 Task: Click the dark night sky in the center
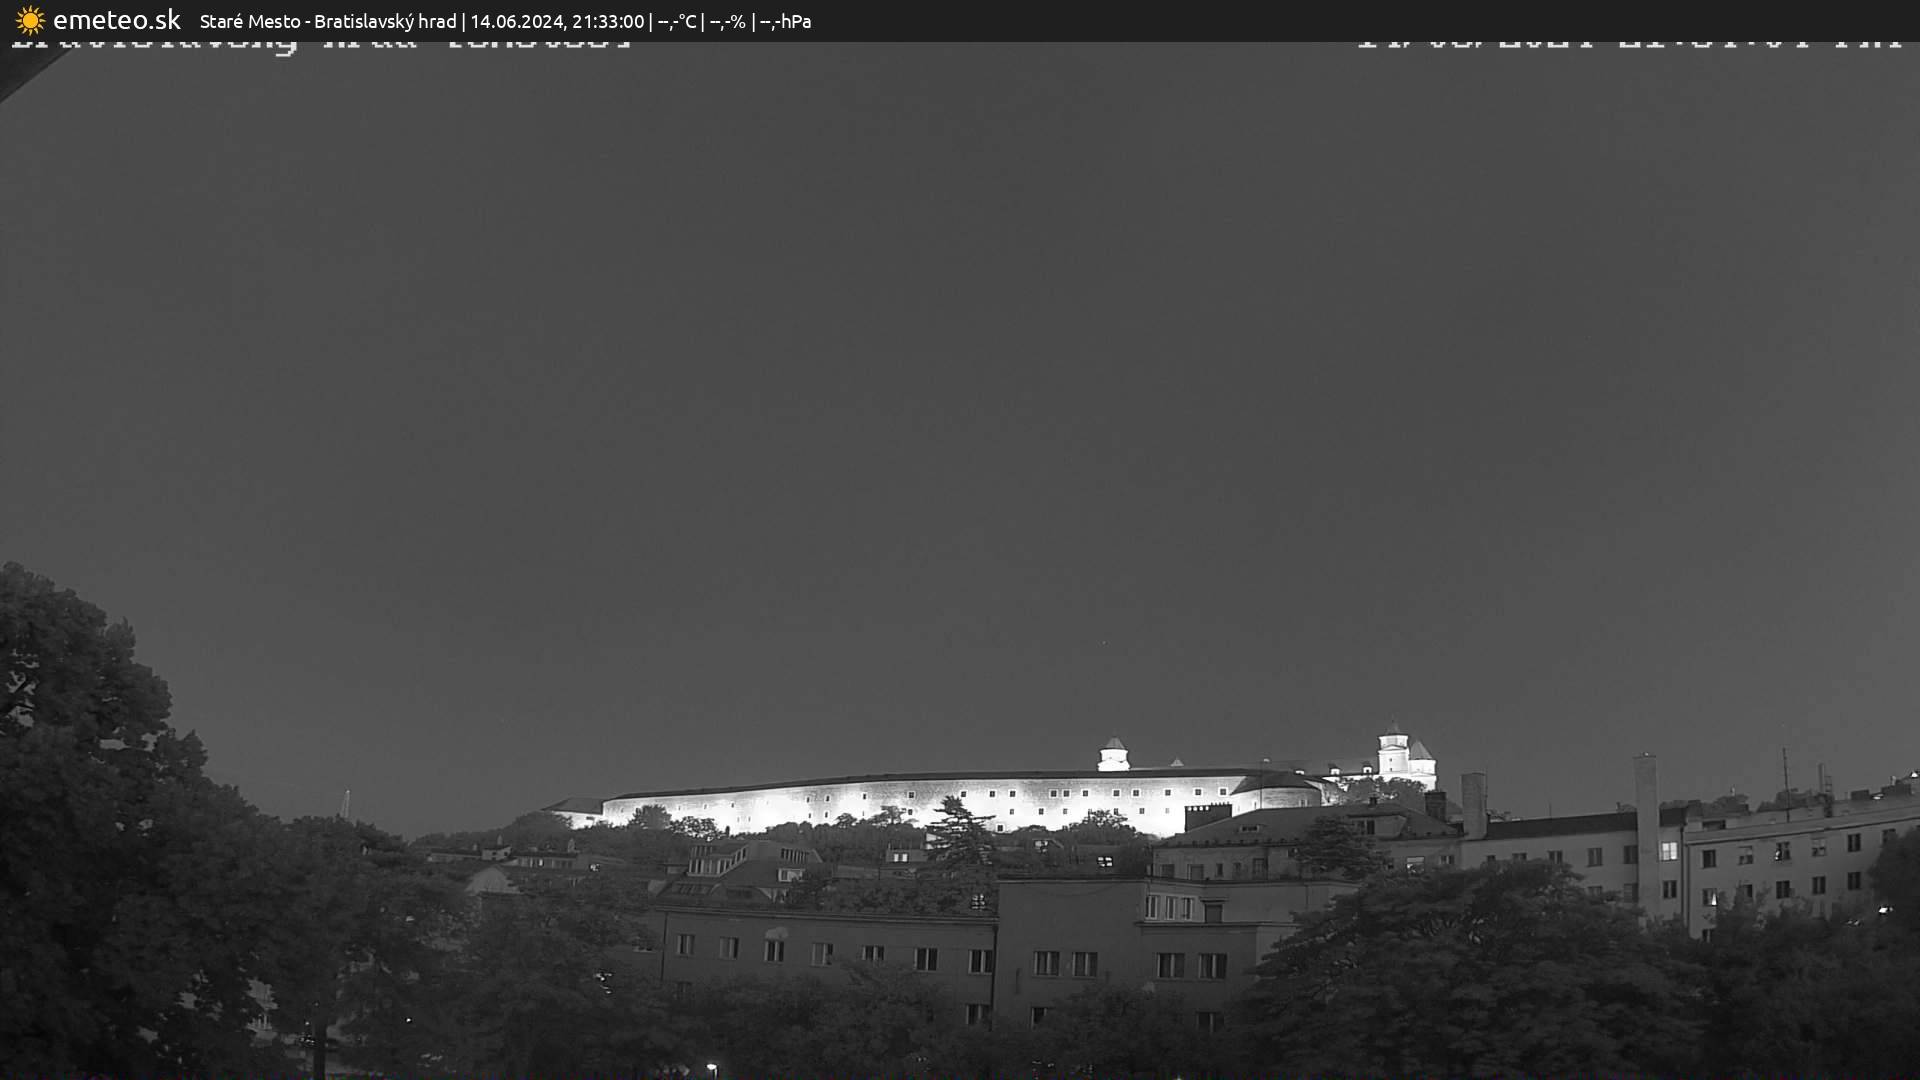[960, 400]
